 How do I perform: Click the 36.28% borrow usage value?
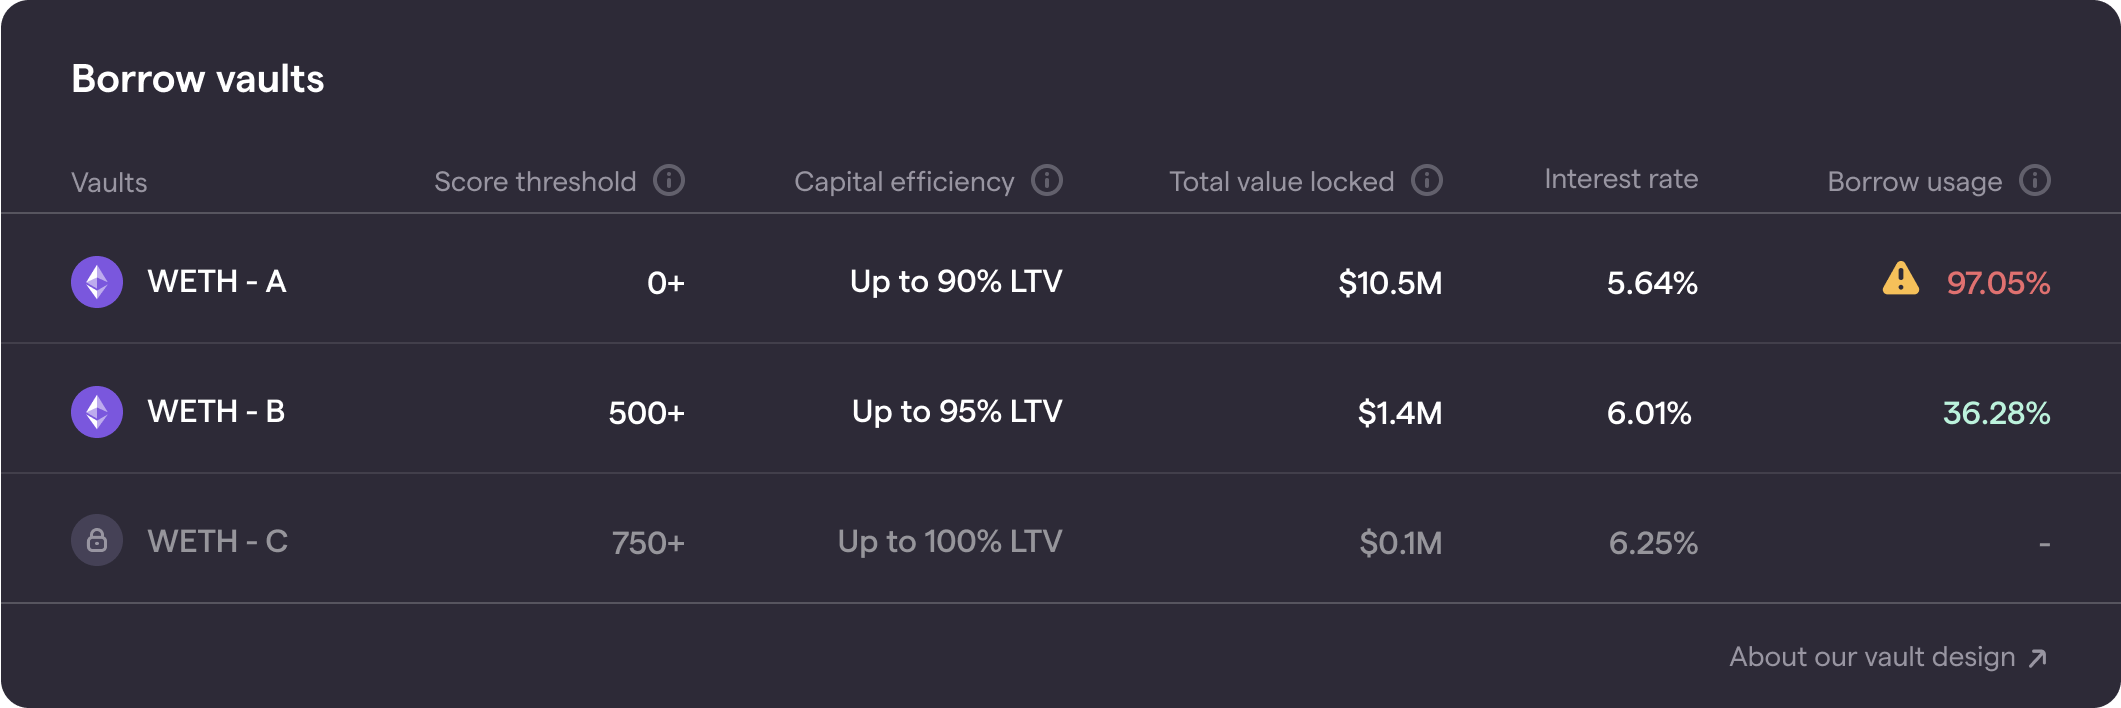tap(1994, 412)
